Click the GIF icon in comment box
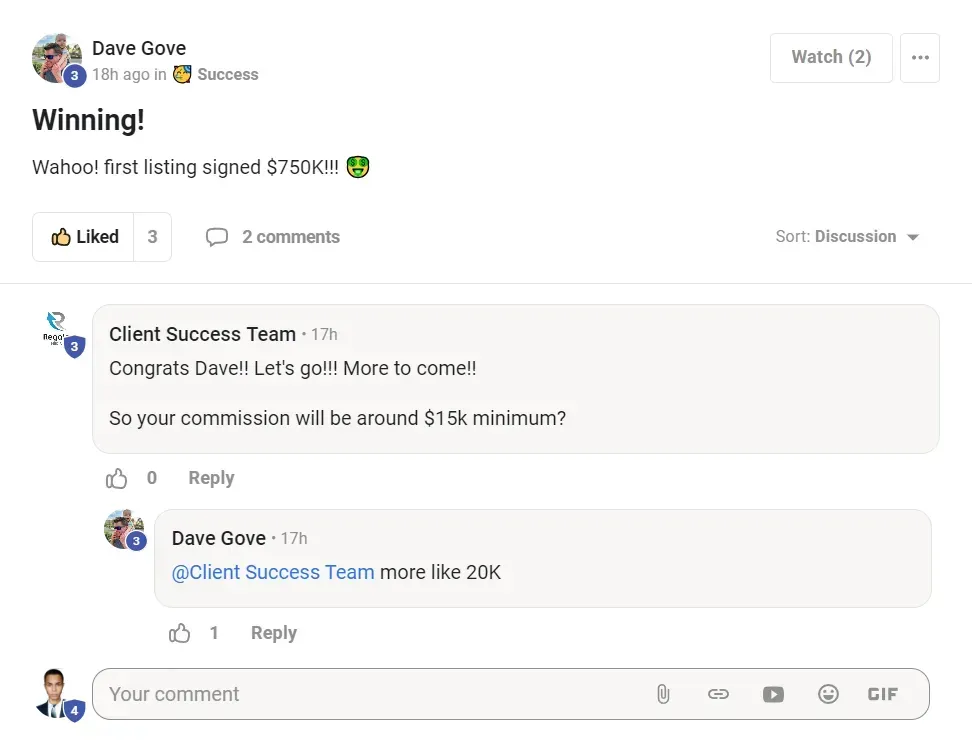The width and height of the screenshot is (972, 755). click(x=883, y=694)
